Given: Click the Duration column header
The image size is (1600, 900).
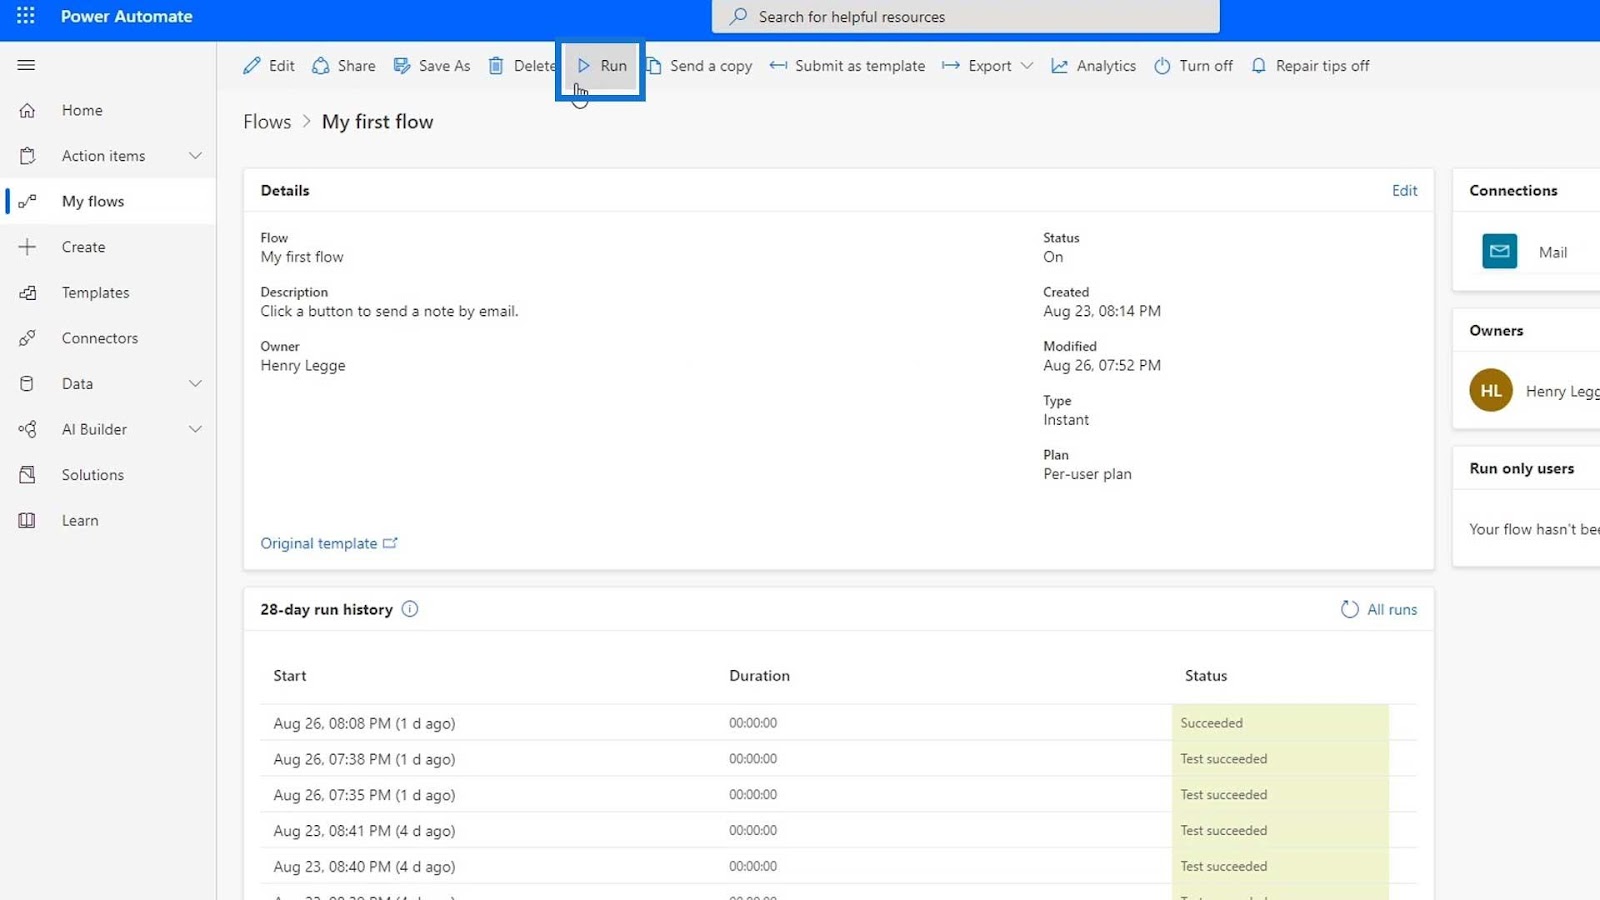Looking at the screenshot, I should pyautogui.click(x=759, y=676).
